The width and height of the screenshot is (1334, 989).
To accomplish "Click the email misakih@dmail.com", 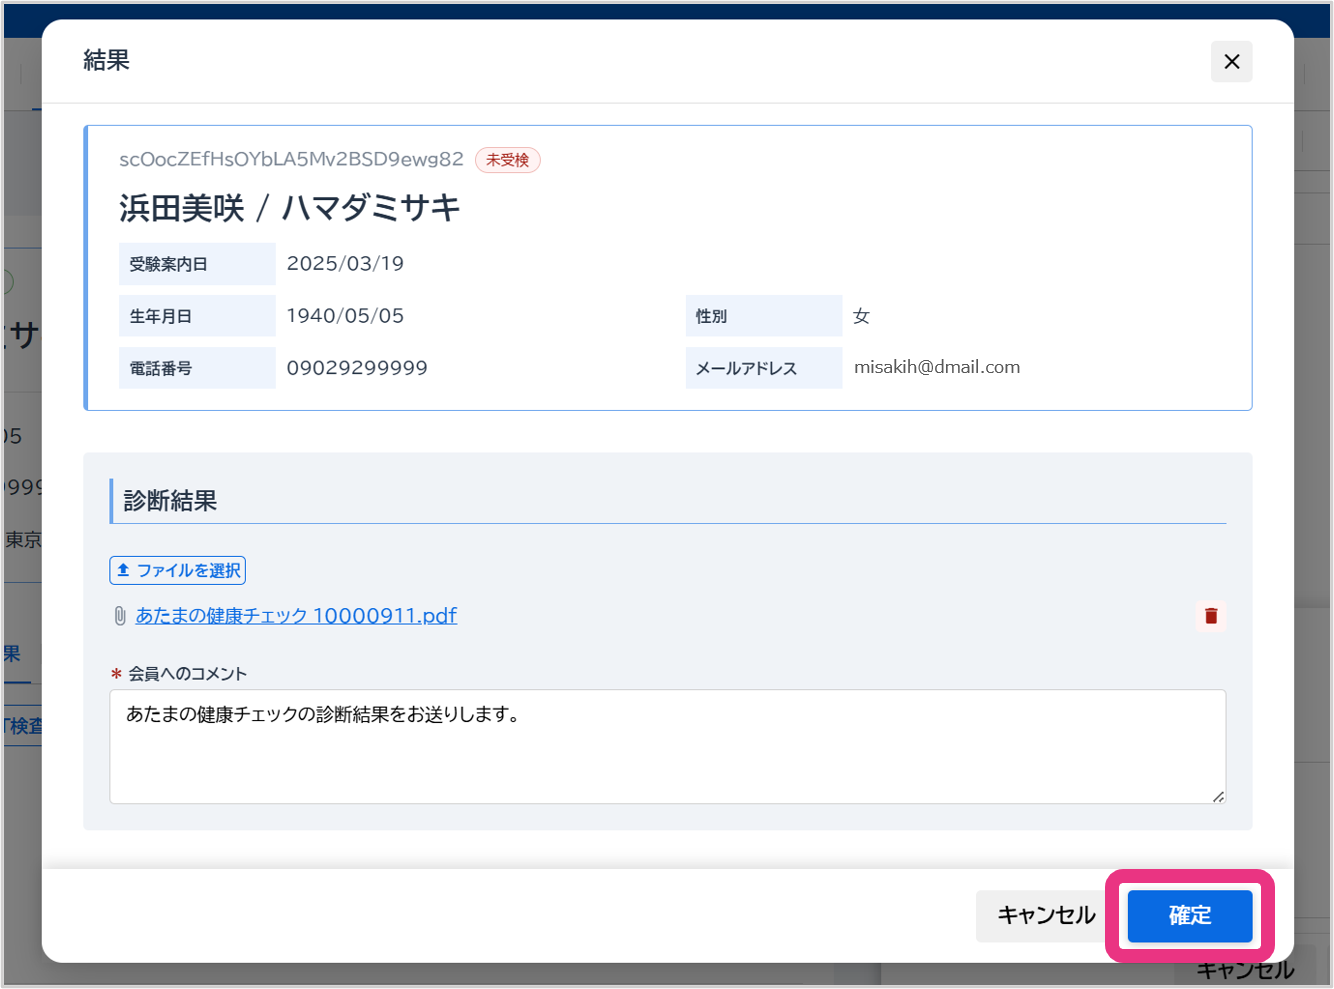I will click(x=936, y=367).
